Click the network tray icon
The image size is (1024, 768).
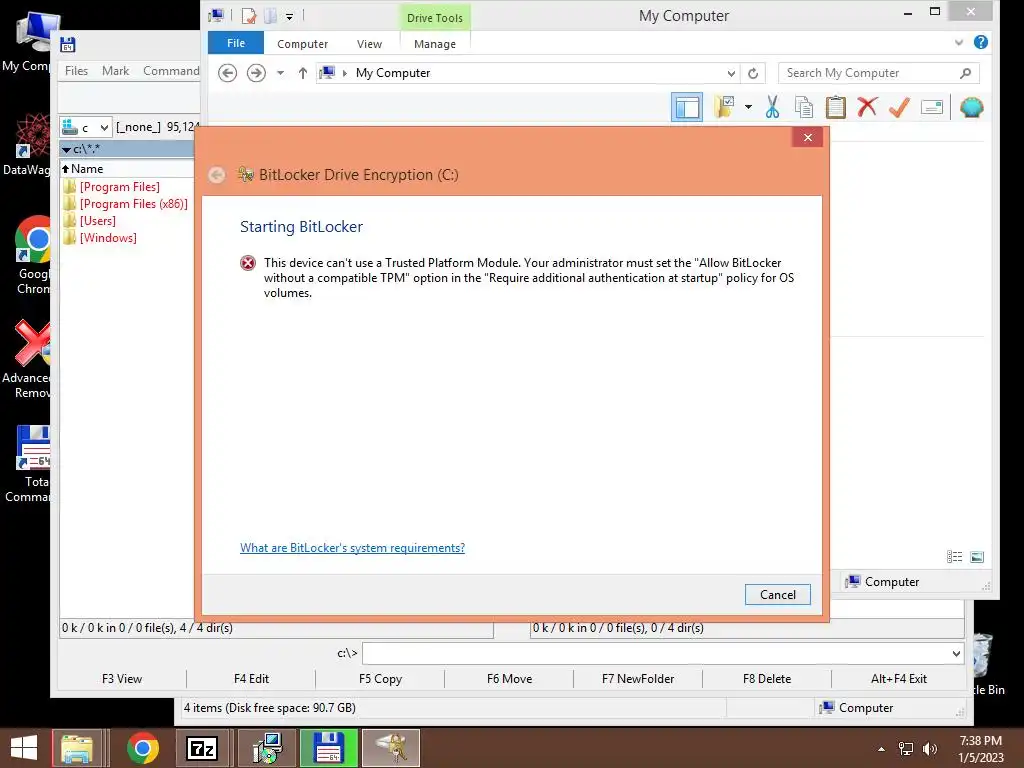coord(906,749)
